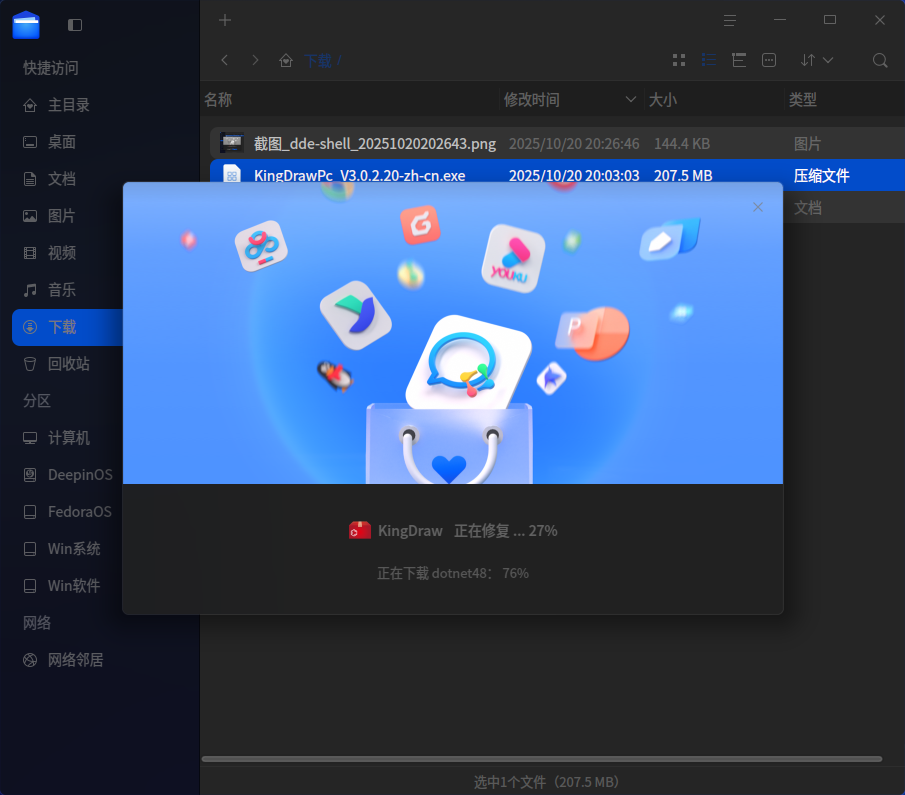
Task: Click the exe file icon
Action: (232, 174)
